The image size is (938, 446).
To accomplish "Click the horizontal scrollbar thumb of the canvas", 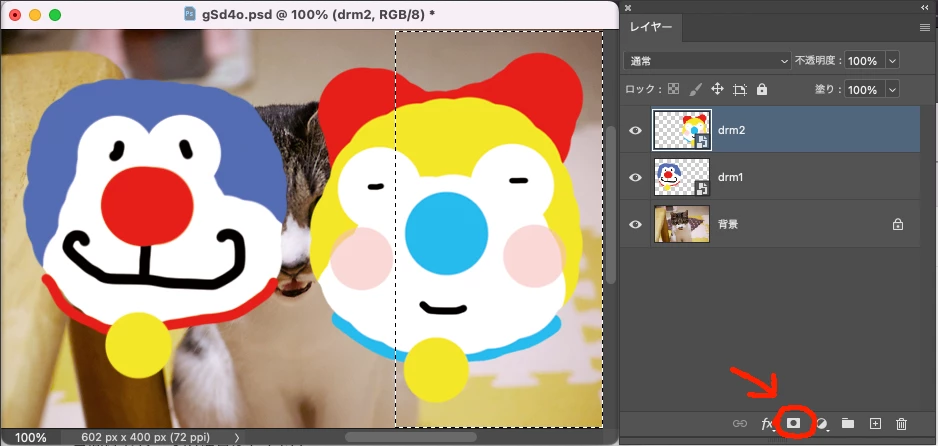I will (x=410, y=437).
